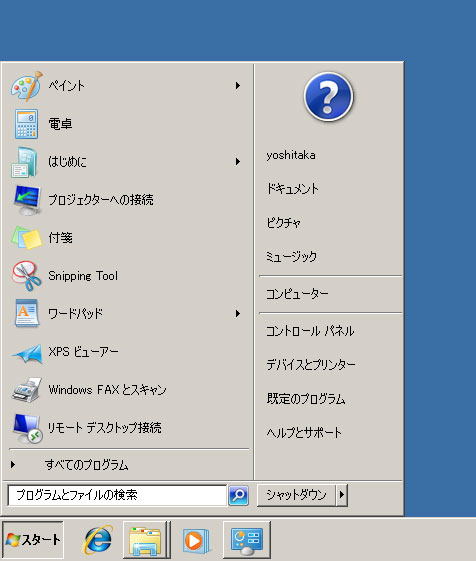This screenshot has width=476, height=561.
Task: Open Windows Media Player from taskbar
Action: point(195,540)
